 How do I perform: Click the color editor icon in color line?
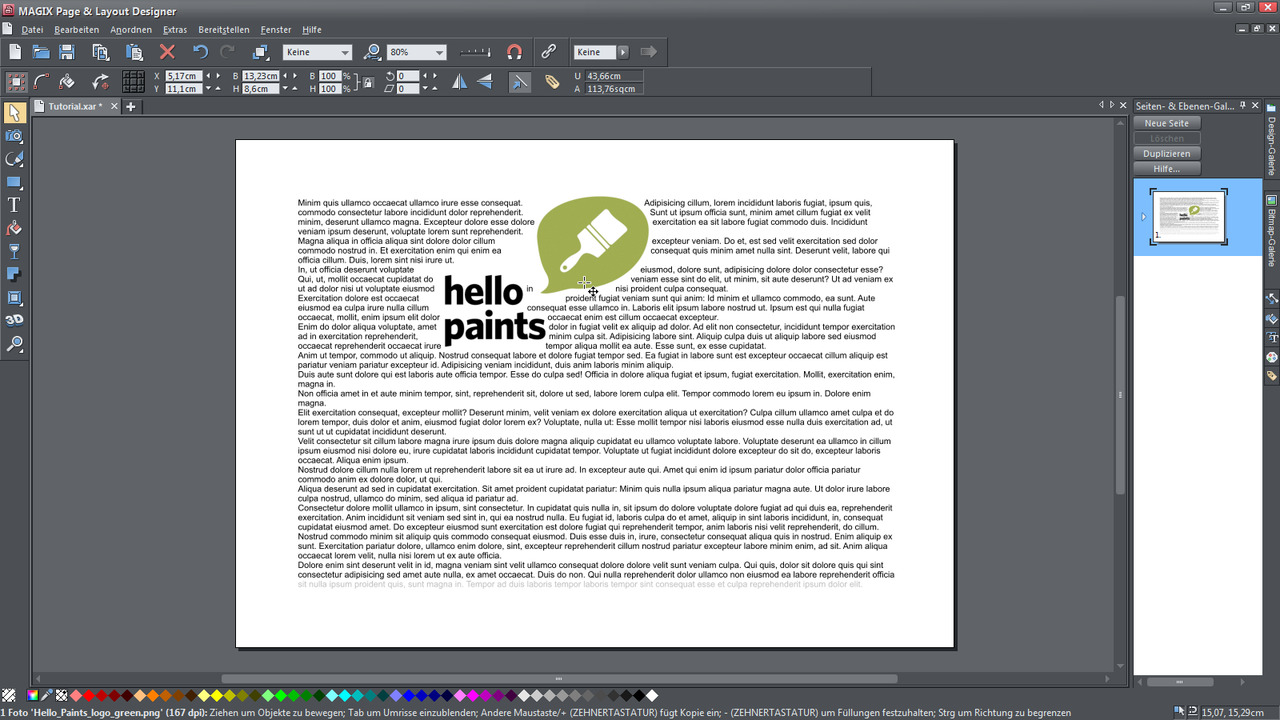pos(33,695)
